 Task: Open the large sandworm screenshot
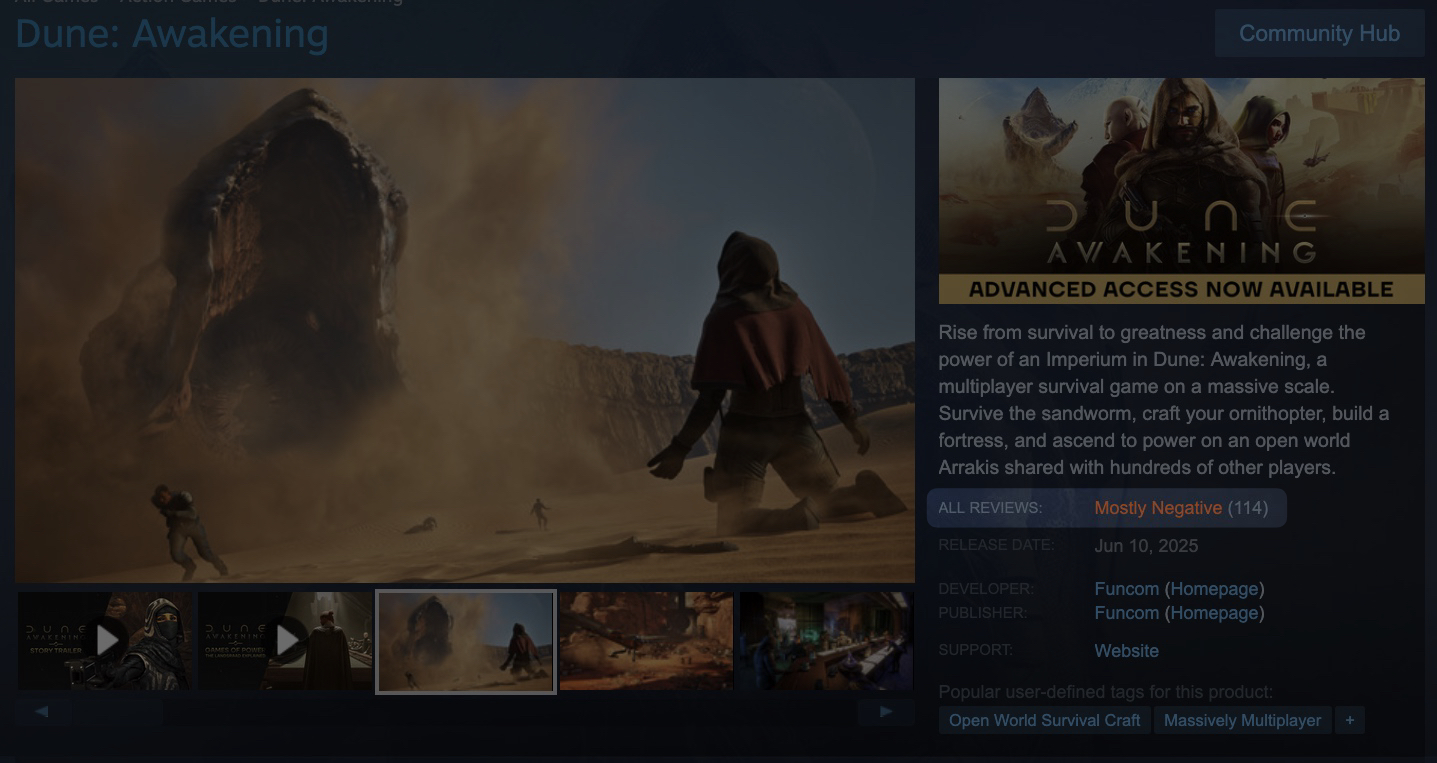(465, 330)
